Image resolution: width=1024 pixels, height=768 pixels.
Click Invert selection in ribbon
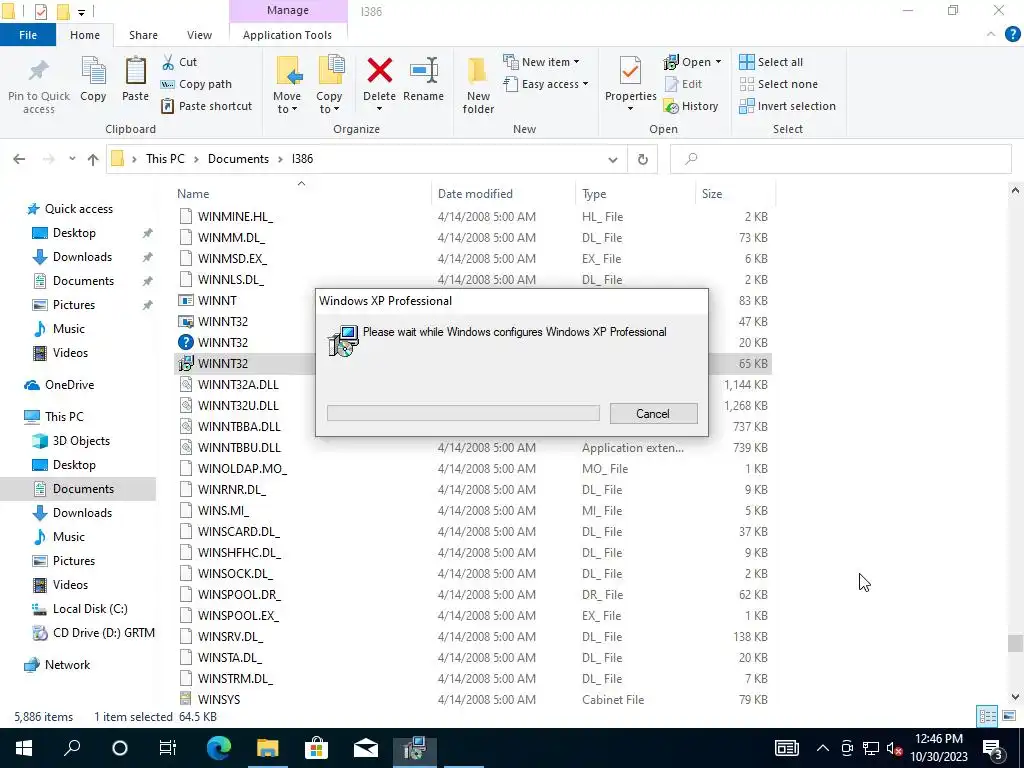[x=787, y=106]
